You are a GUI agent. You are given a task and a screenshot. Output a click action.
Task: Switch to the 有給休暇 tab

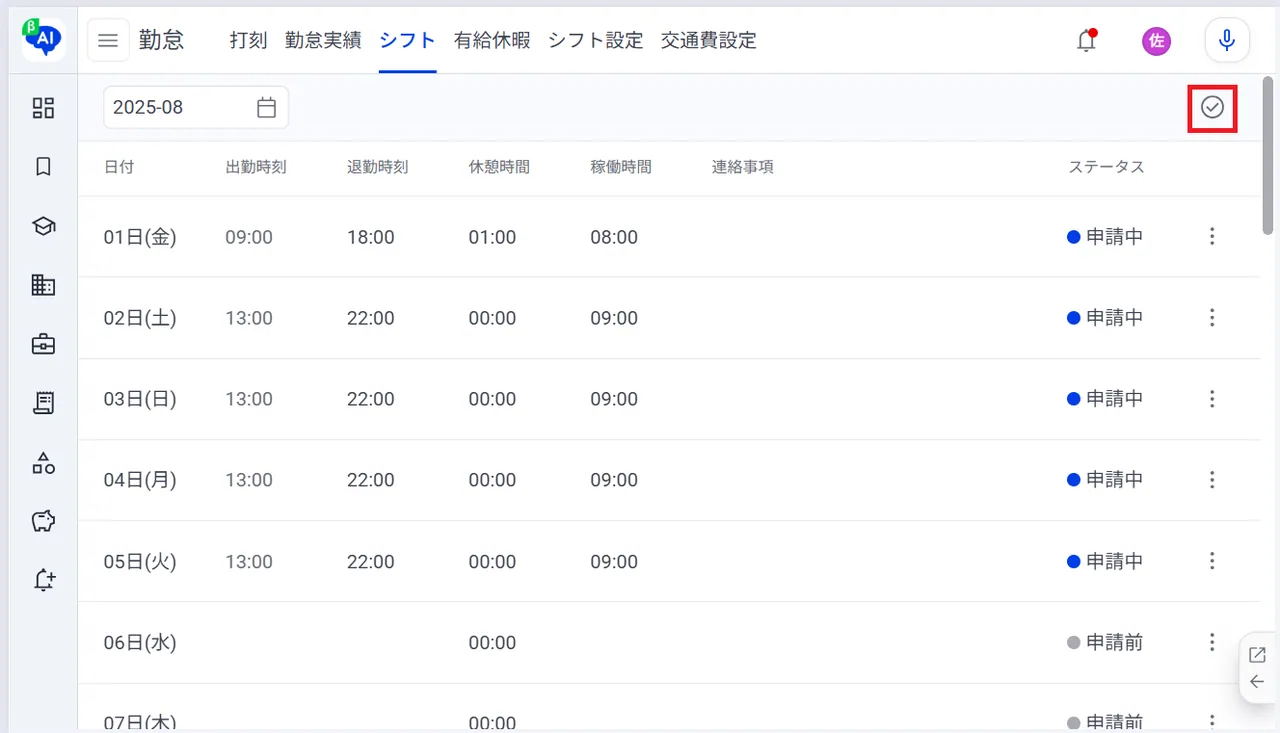[492, 41]
